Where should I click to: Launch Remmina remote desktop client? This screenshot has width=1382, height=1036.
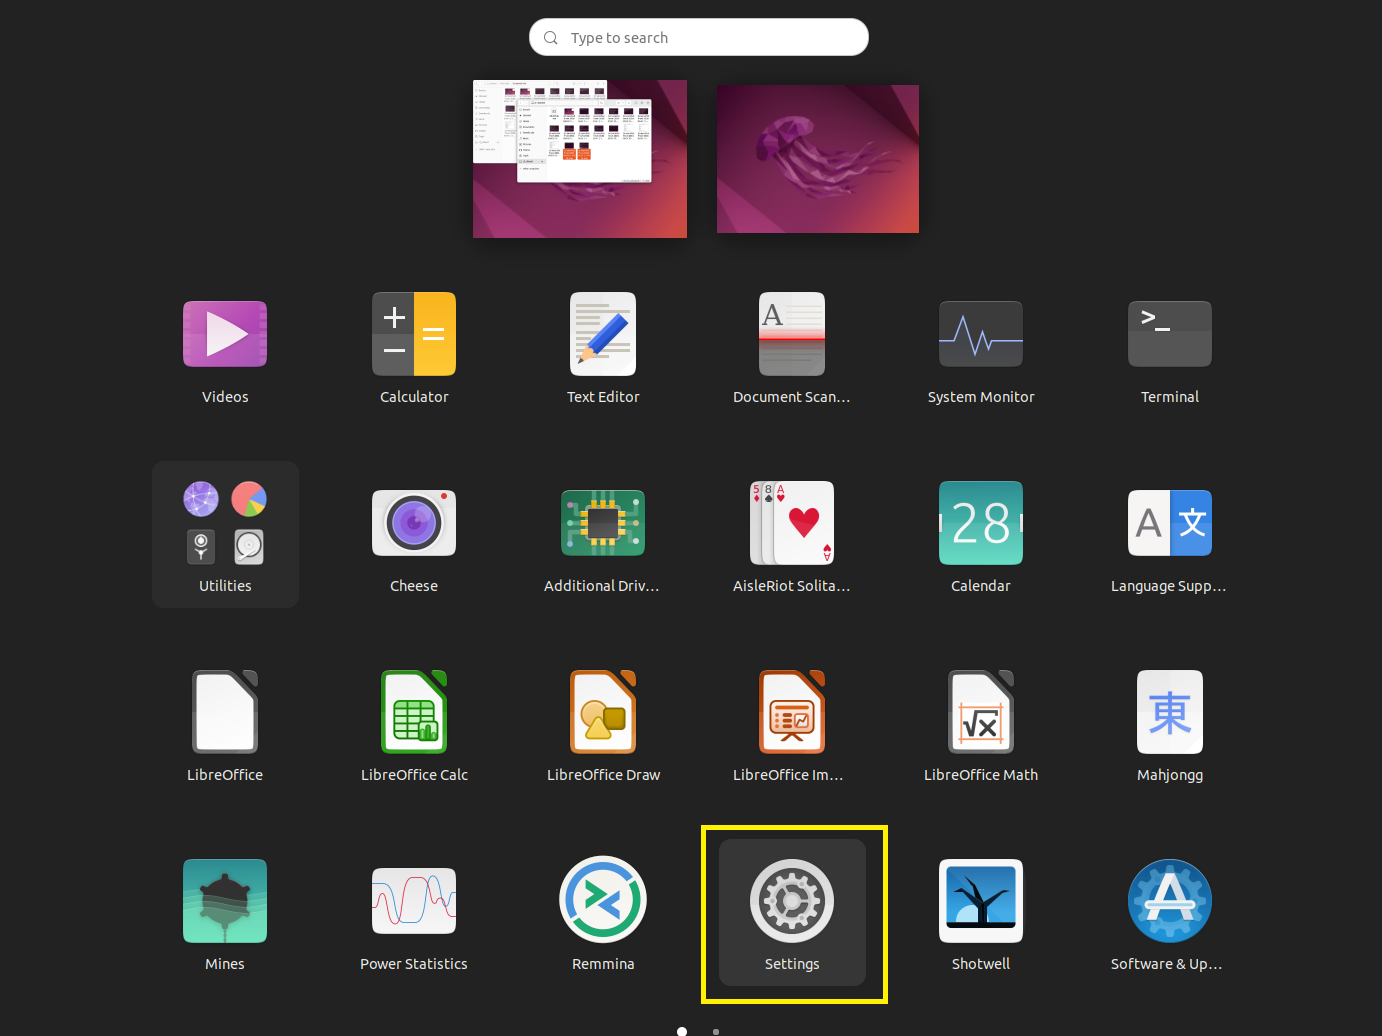pyautogui.click(x=603, y=900)
